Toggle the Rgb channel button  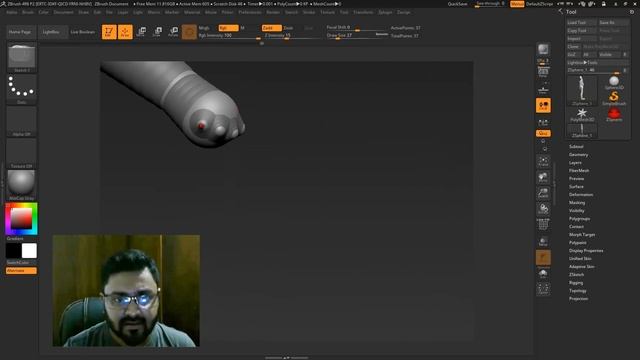coord(229,28)
